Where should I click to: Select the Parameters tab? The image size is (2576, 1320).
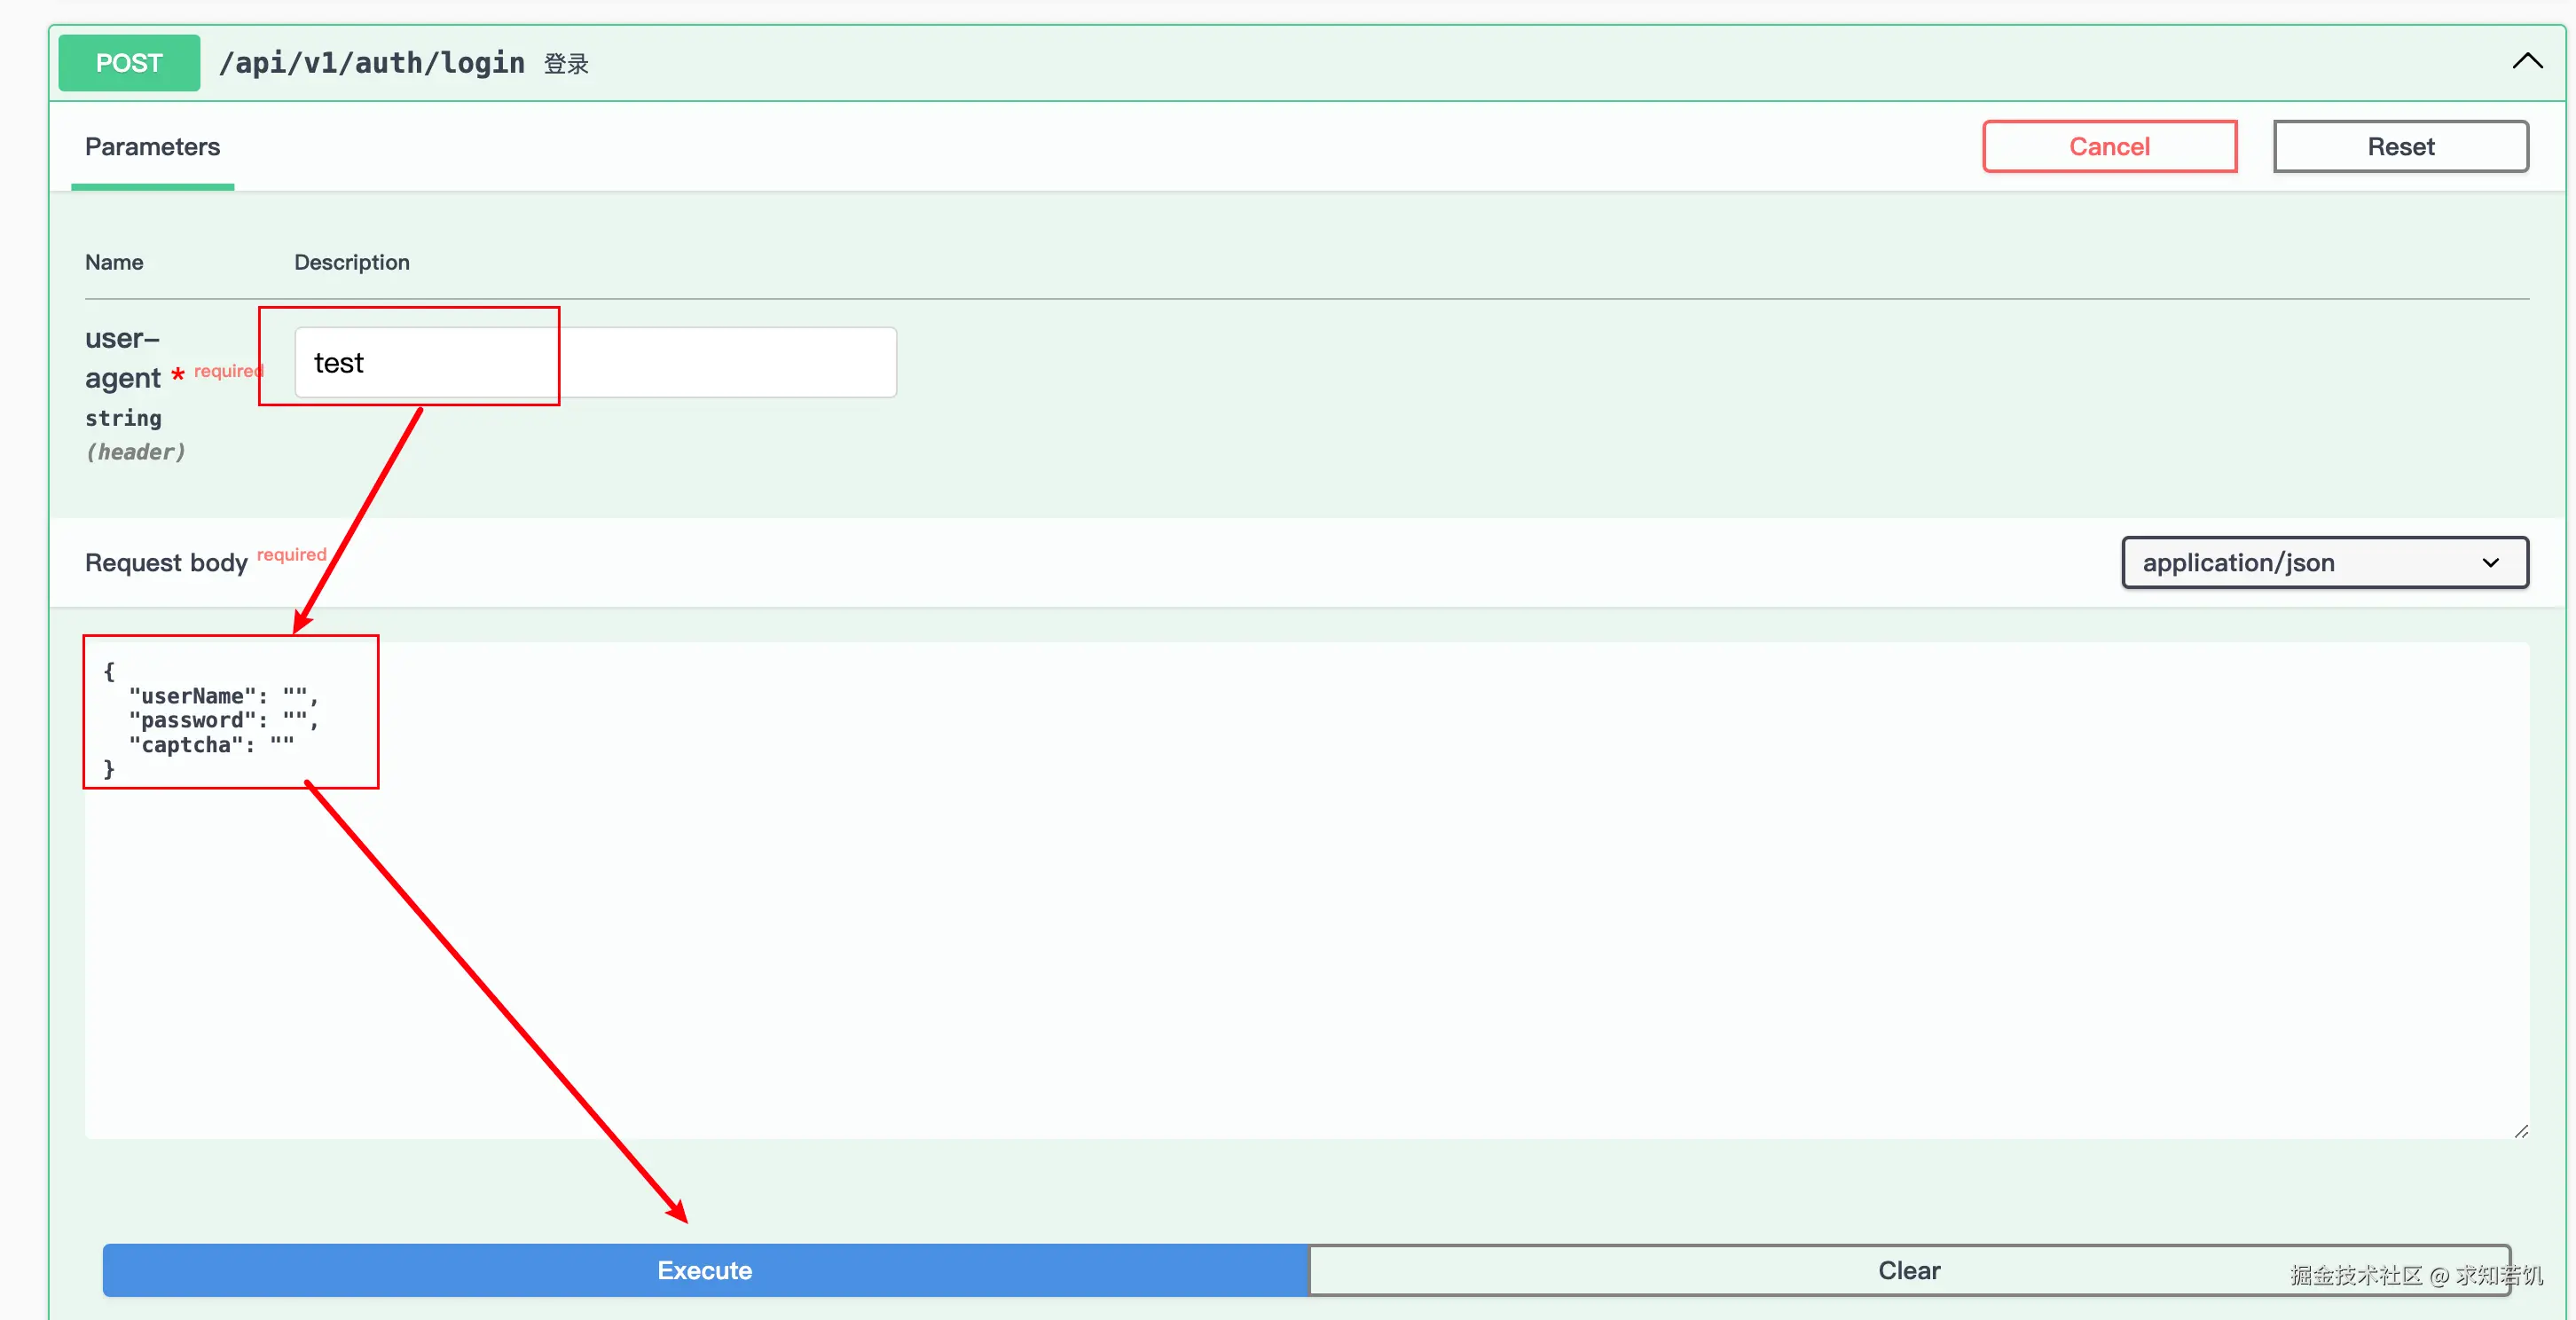coord(152,147)
